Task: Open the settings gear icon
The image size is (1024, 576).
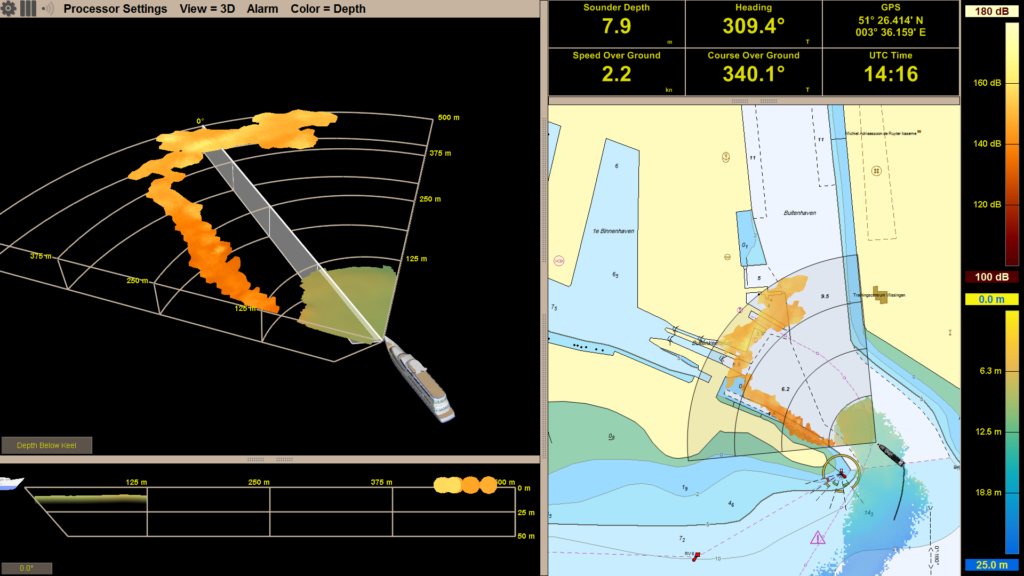Action: [x=9, y=9]
